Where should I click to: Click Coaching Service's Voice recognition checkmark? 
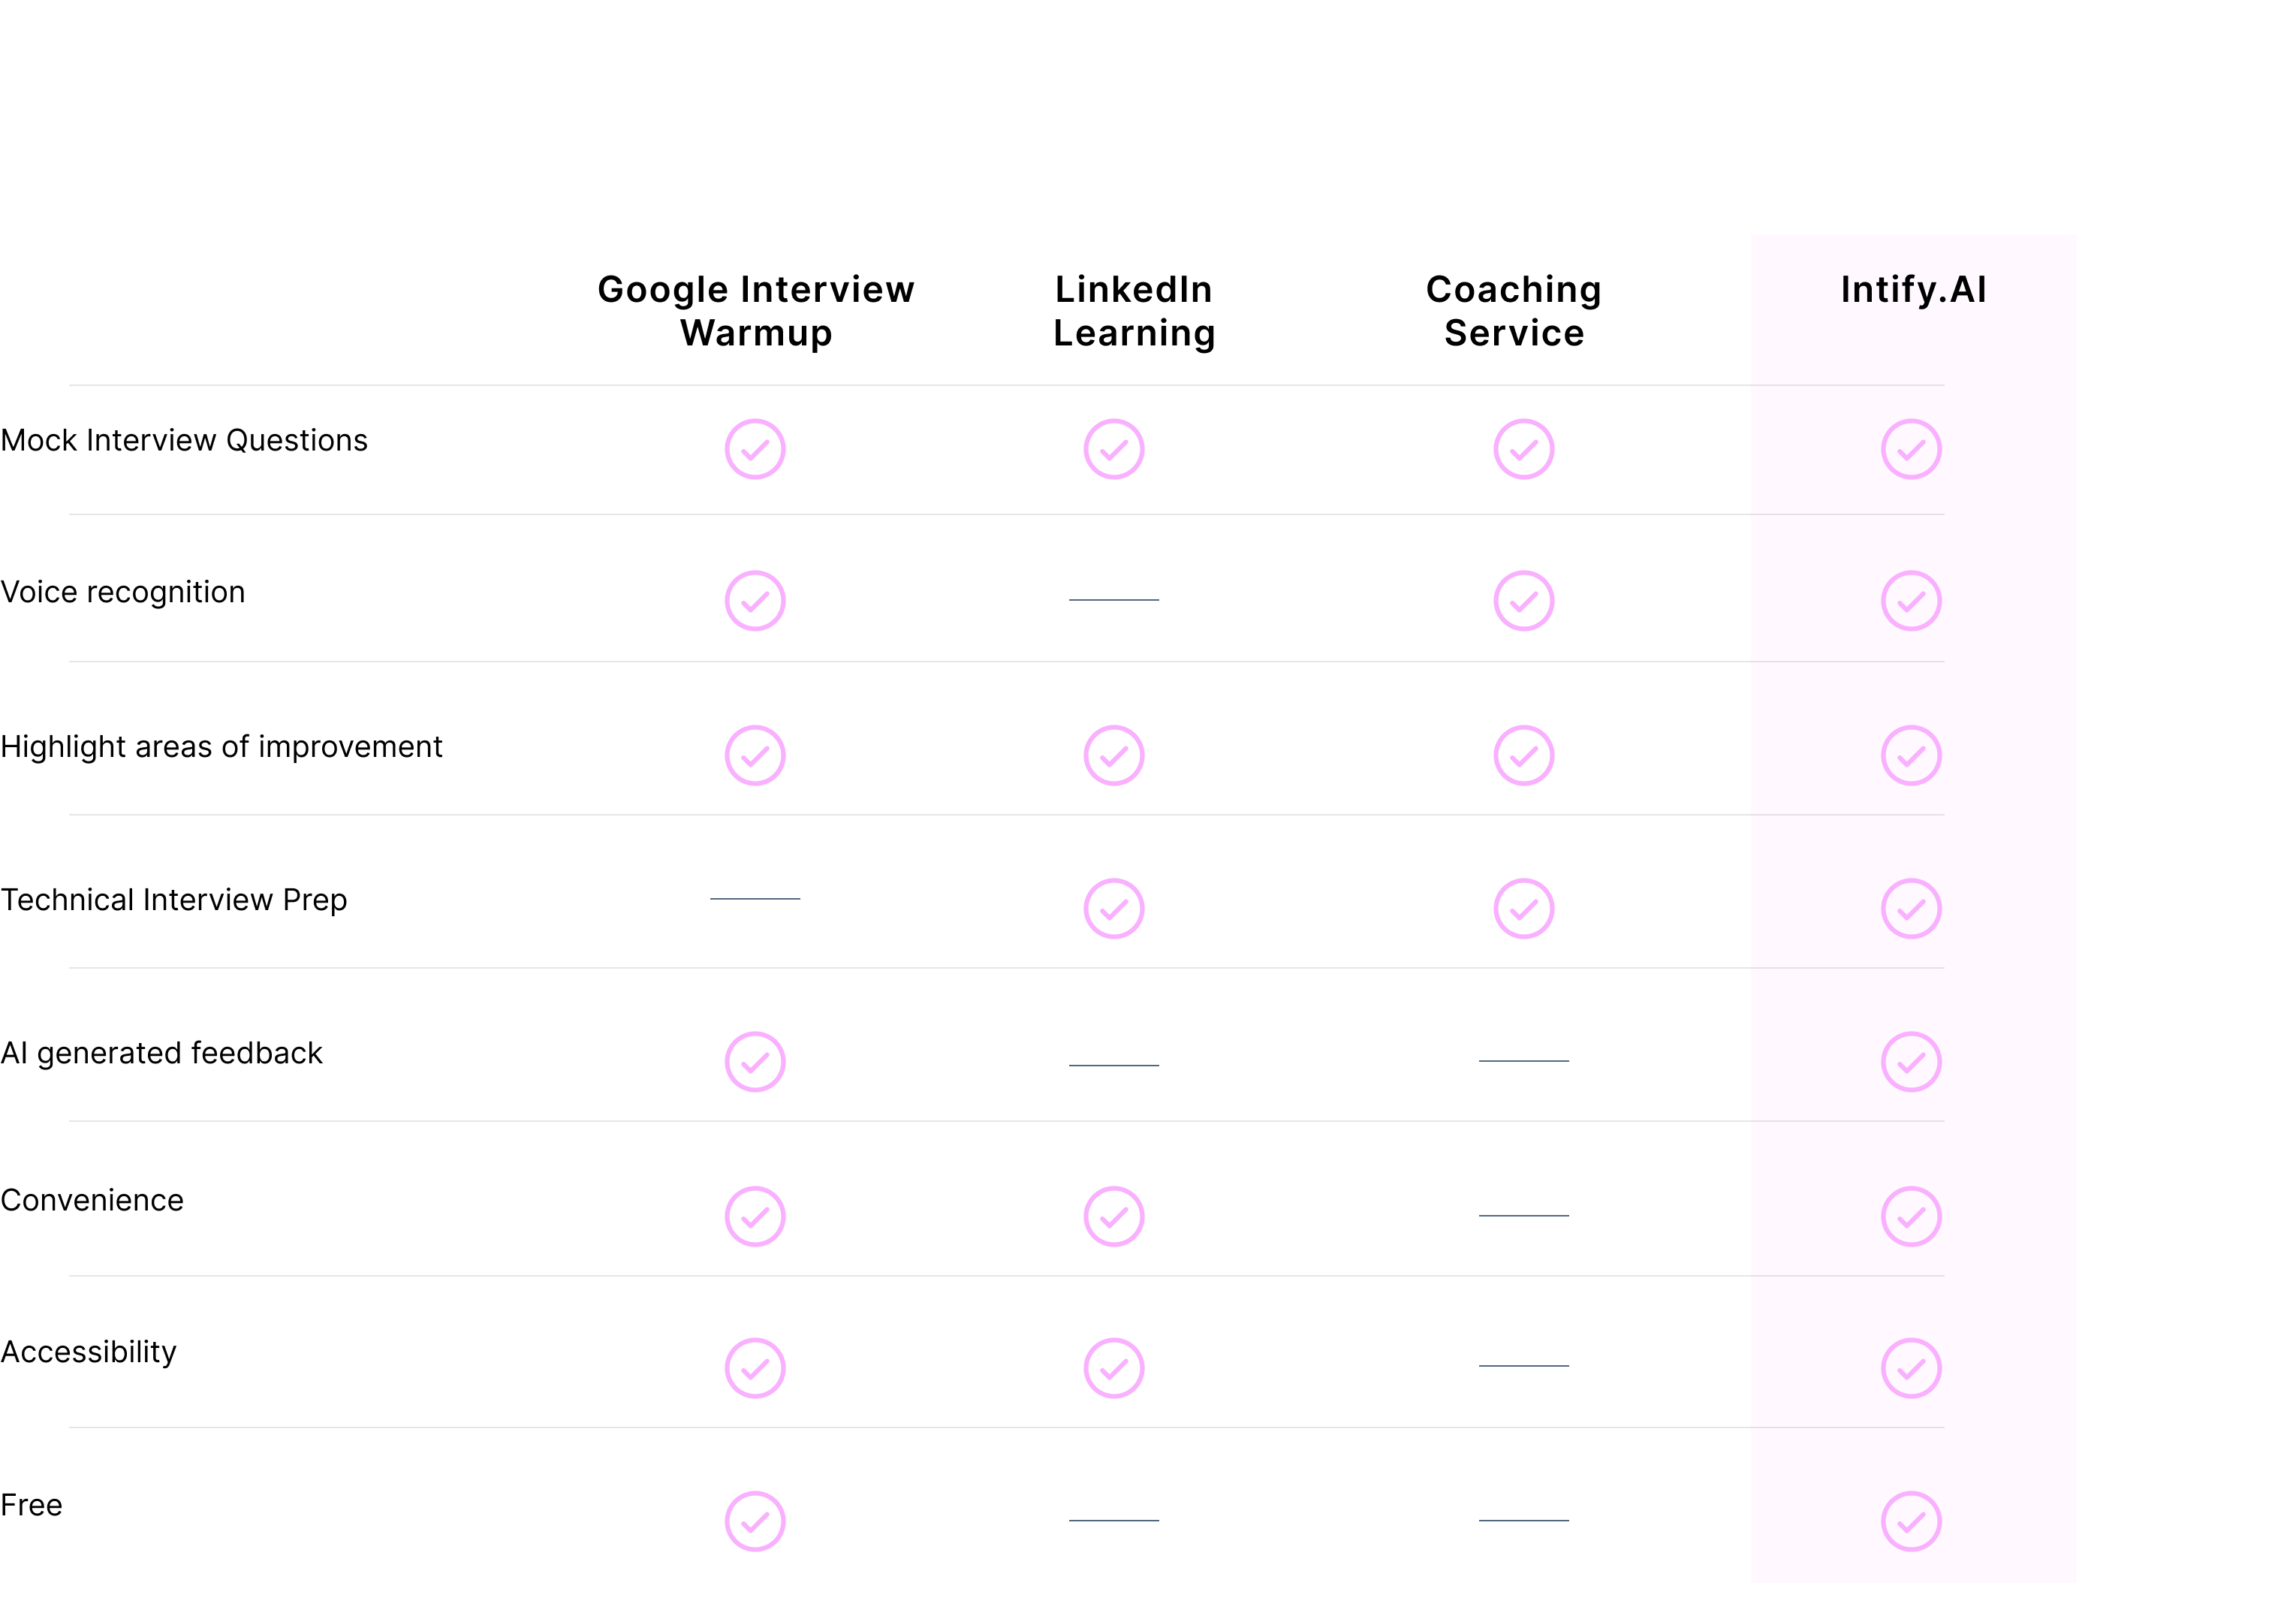[1523, 601]
